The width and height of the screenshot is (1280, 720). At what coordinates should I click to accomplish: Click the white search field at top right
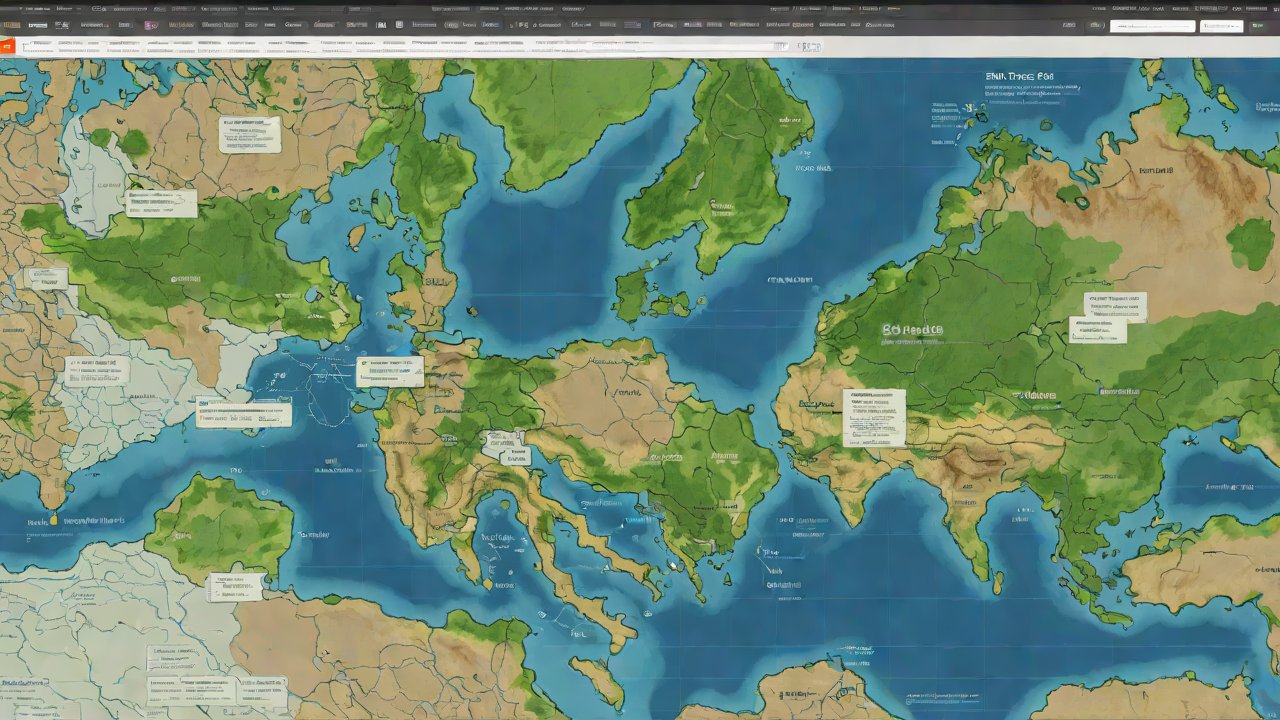pos(1152,26)
